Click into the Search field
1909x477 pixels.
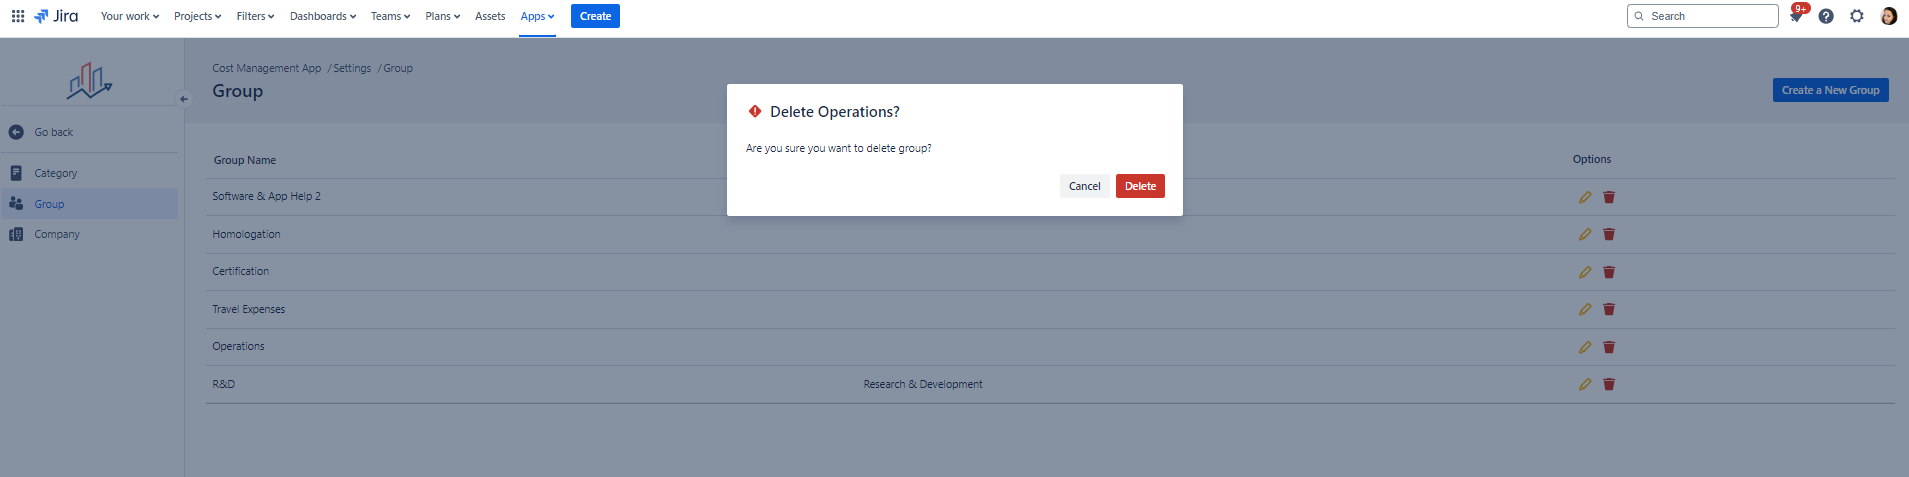pos(1702,16)
